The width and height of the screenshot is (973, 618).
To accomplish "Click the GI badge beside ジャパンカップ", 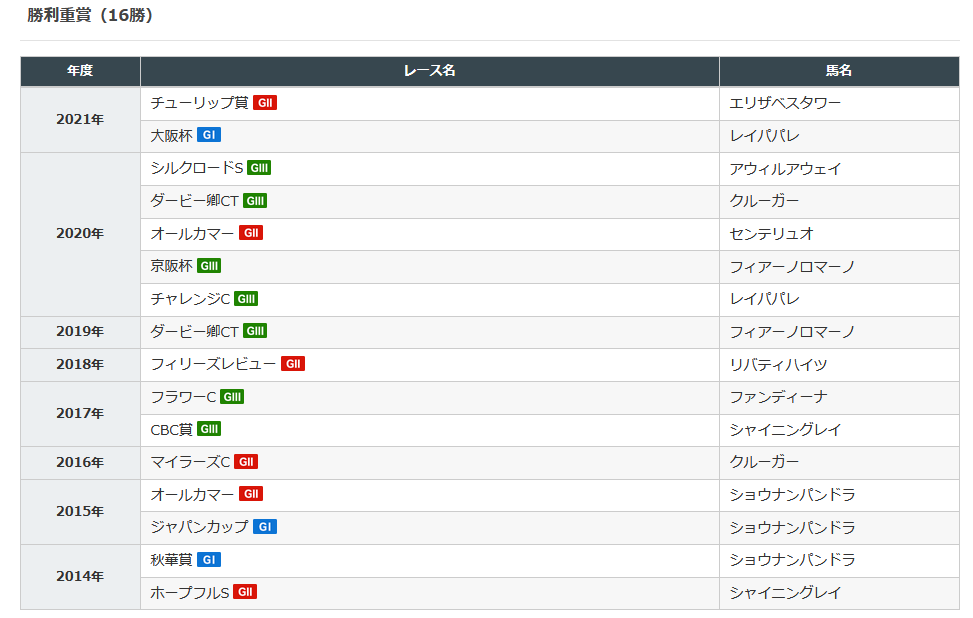I will click(x=265, y=527).
